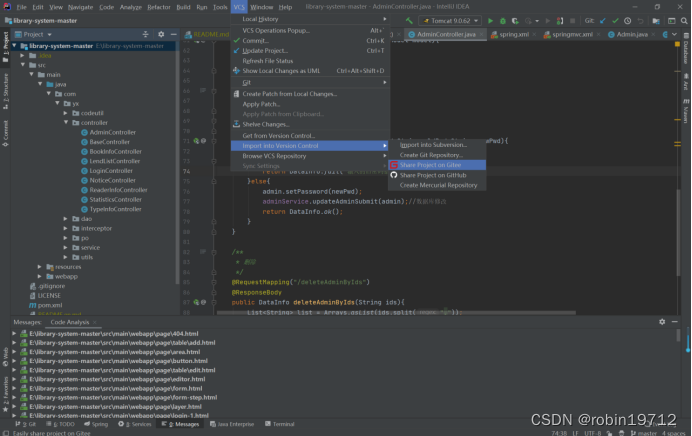Close the AdminController.java tab
Viewport: 692px width, 436px height.
(481, 34)
